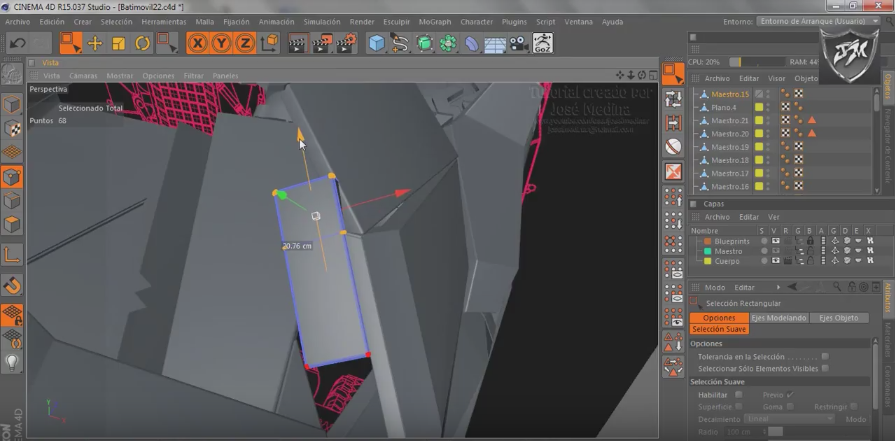Search attributes with magnifier icon
The image size is (895, 441).
837,287
